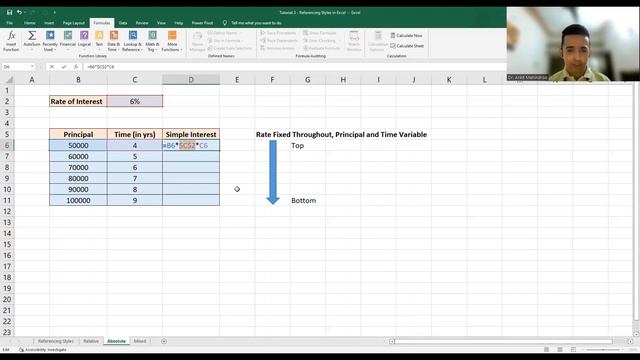
Task: Switch to the Review ribbon tab
Action: (142, 23)
